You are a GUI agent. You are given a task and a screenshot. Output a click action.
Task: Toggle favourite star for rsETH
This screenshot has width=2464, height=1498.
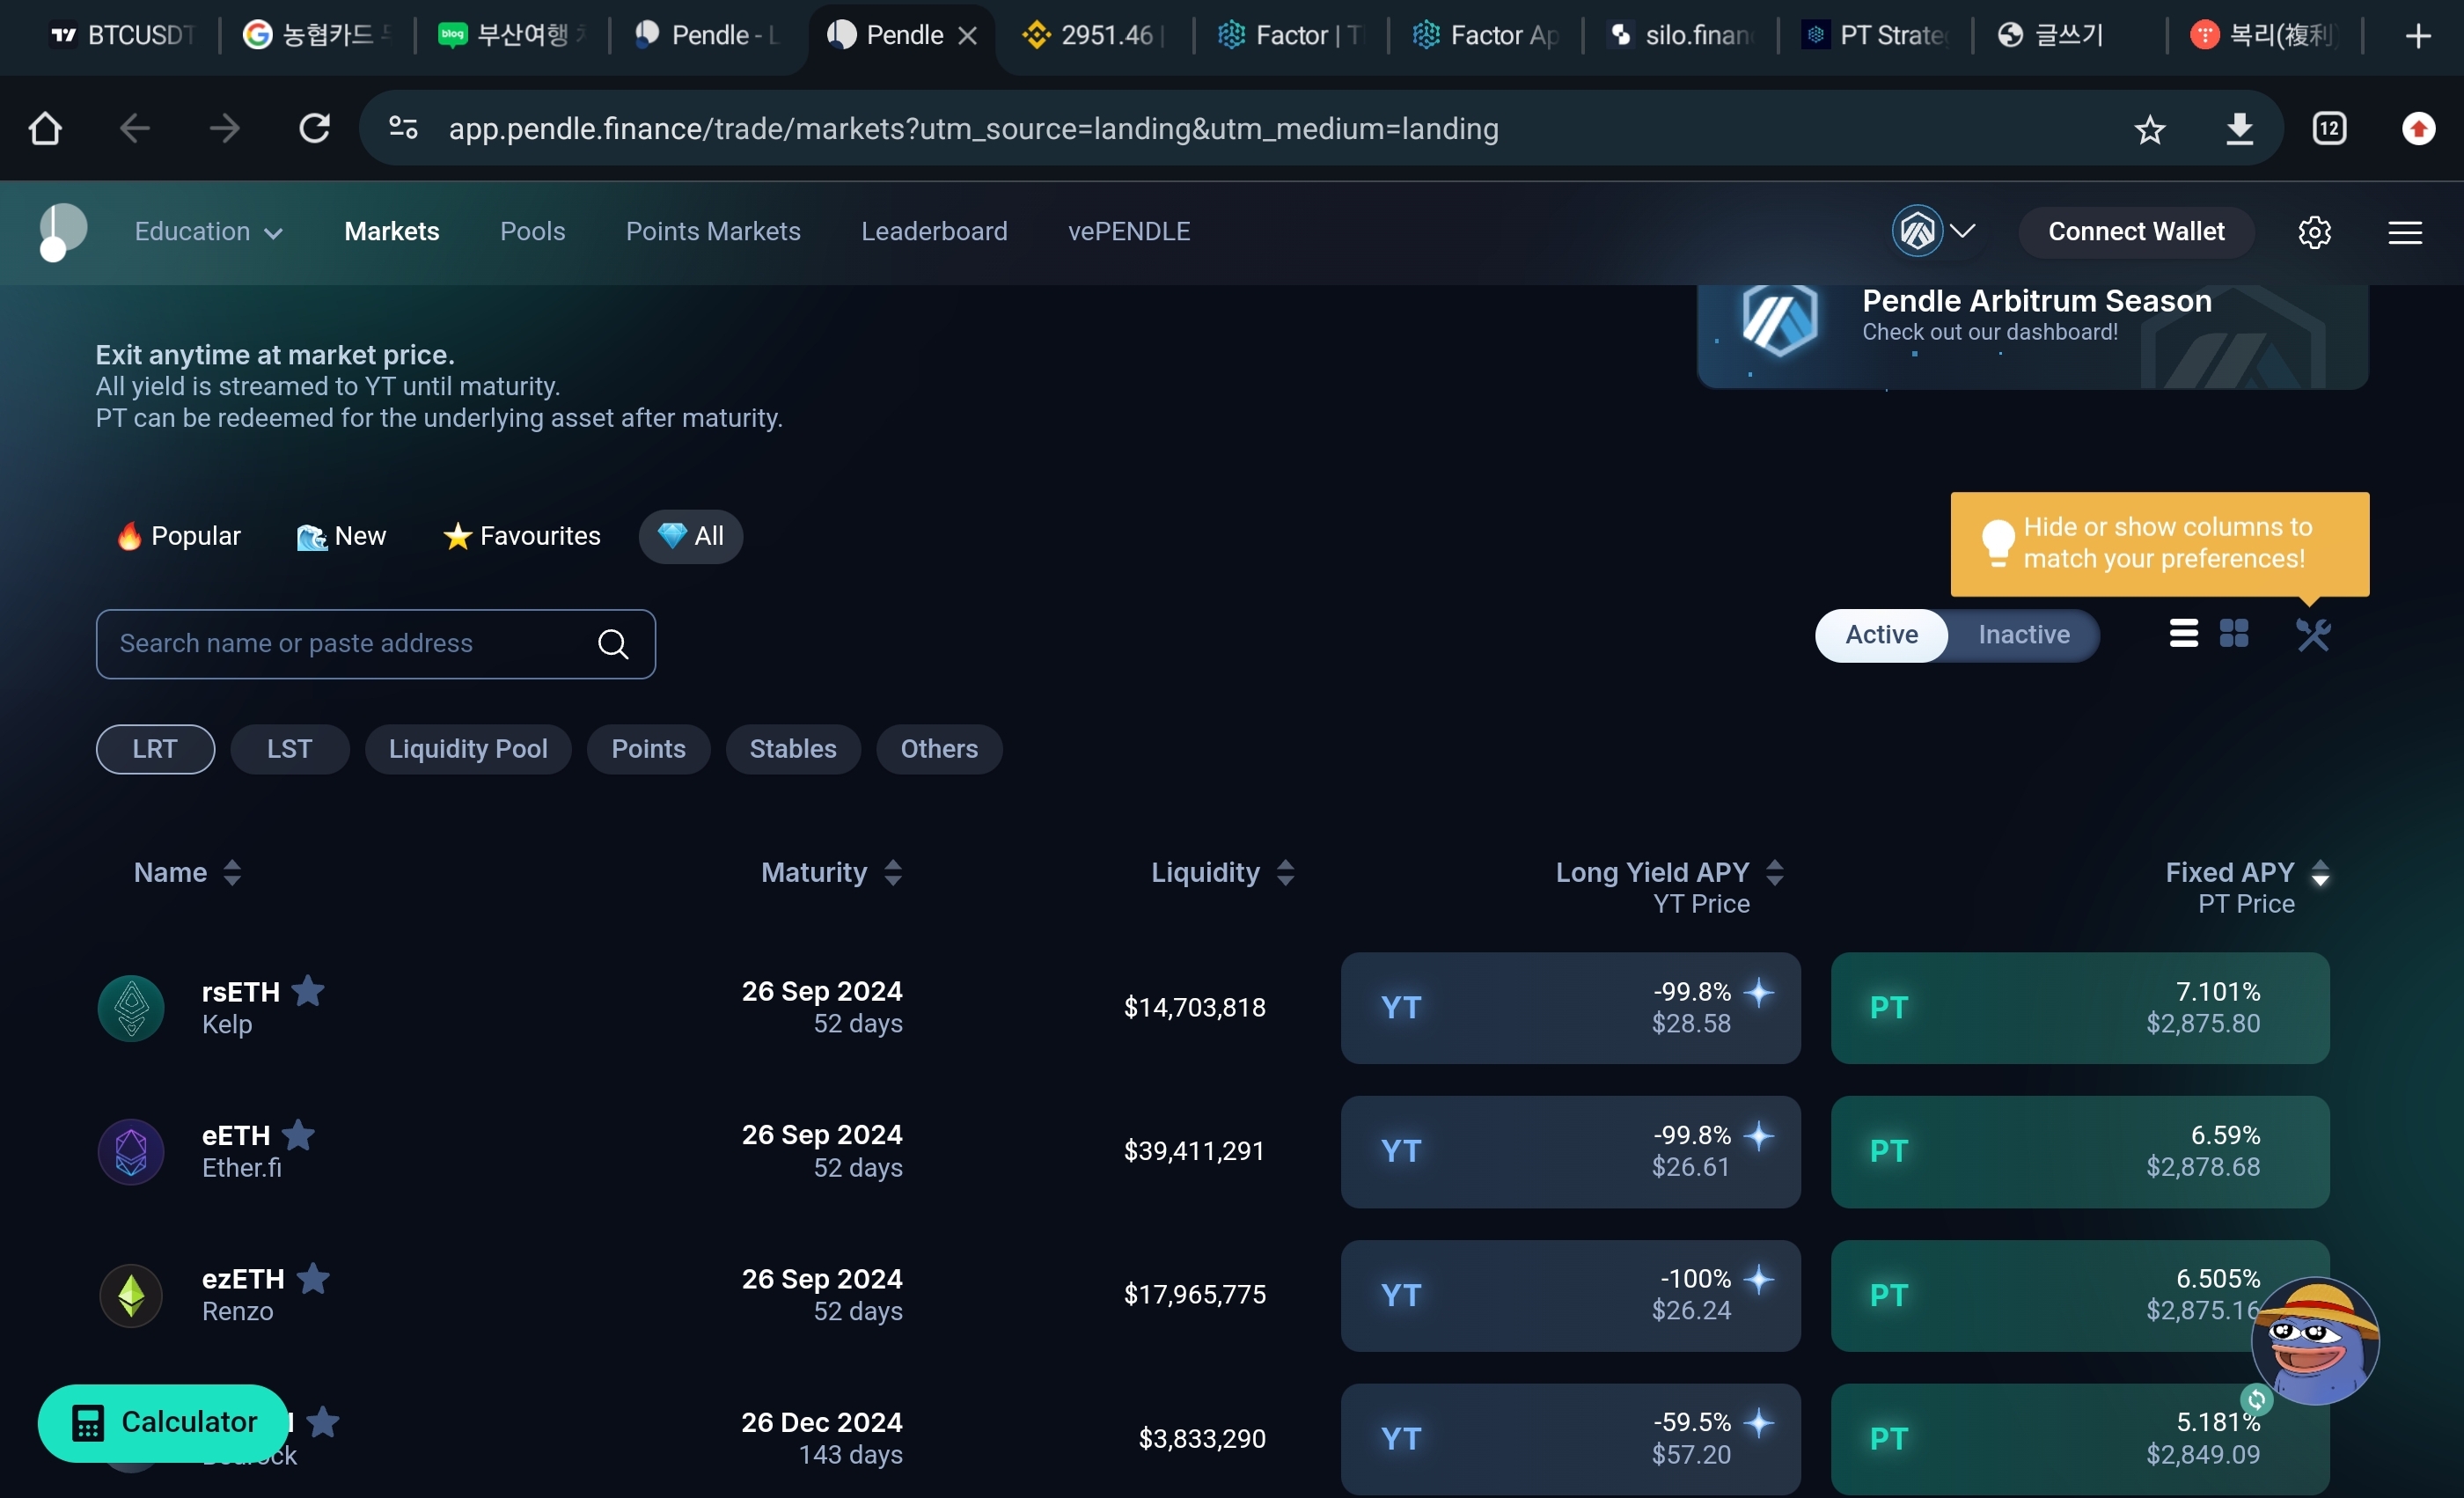point(309,991)
